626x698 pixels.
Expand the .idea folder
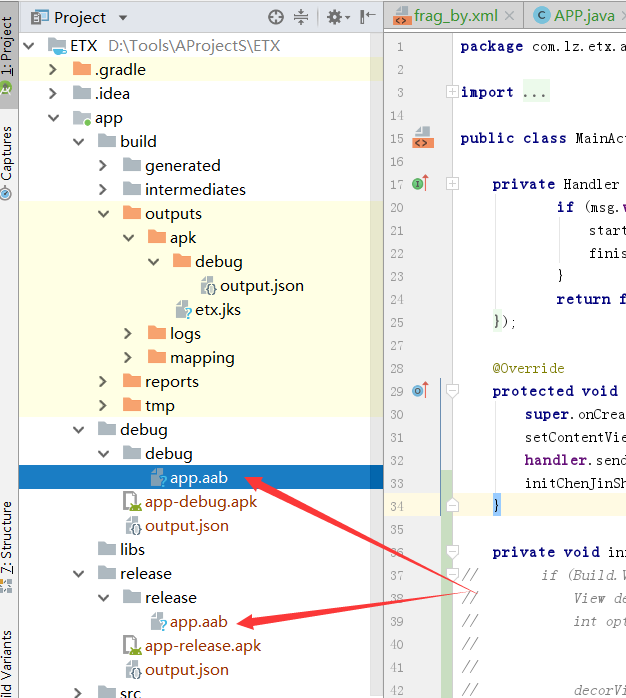[x=53, y=93]
